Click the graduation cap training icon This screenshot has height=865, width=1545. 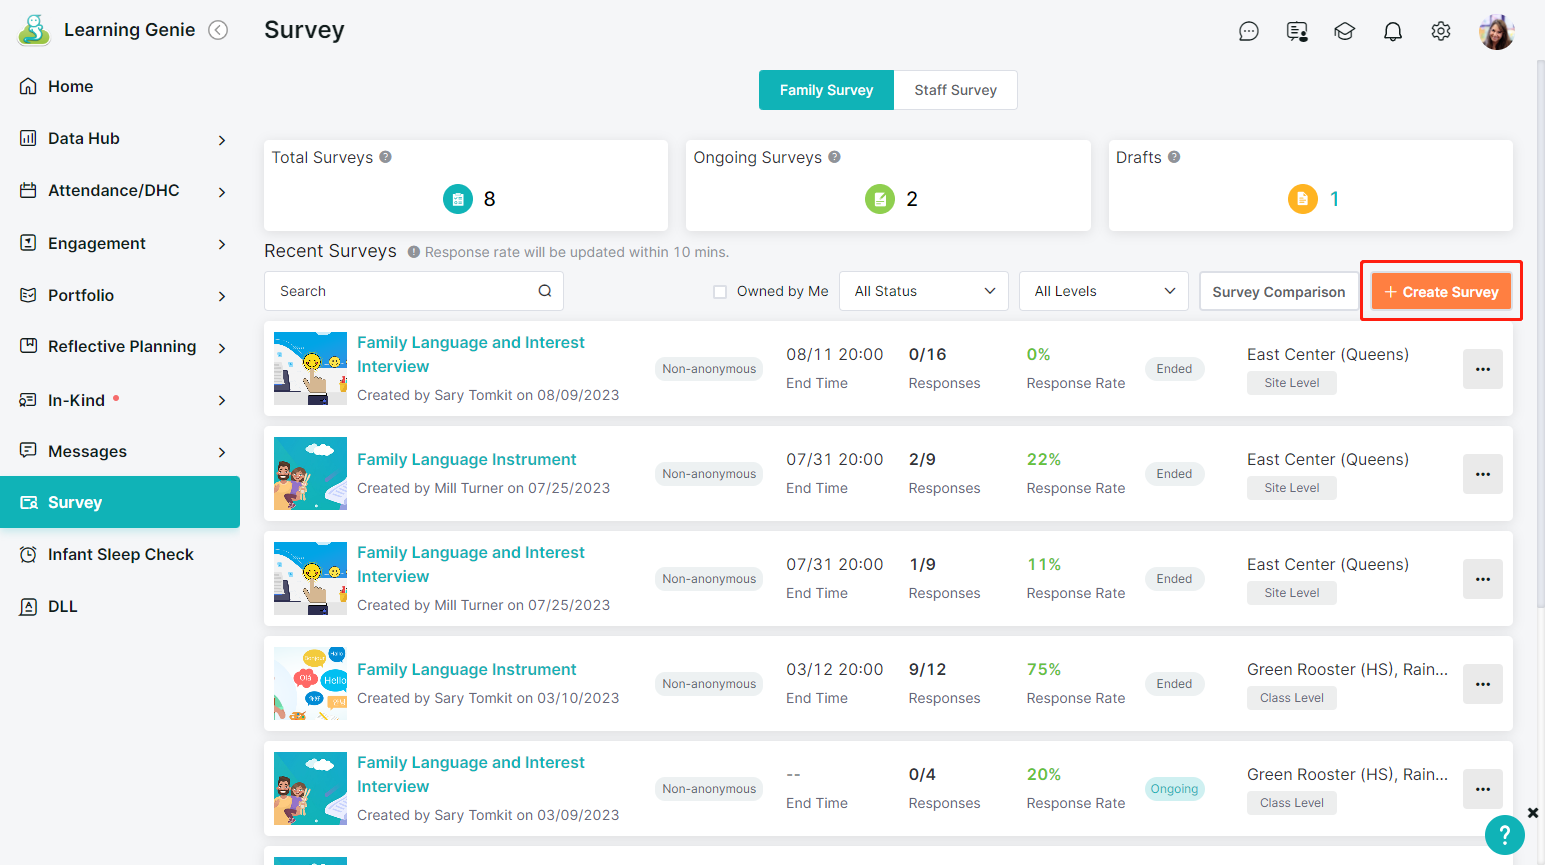click(x=1344, y=32)
